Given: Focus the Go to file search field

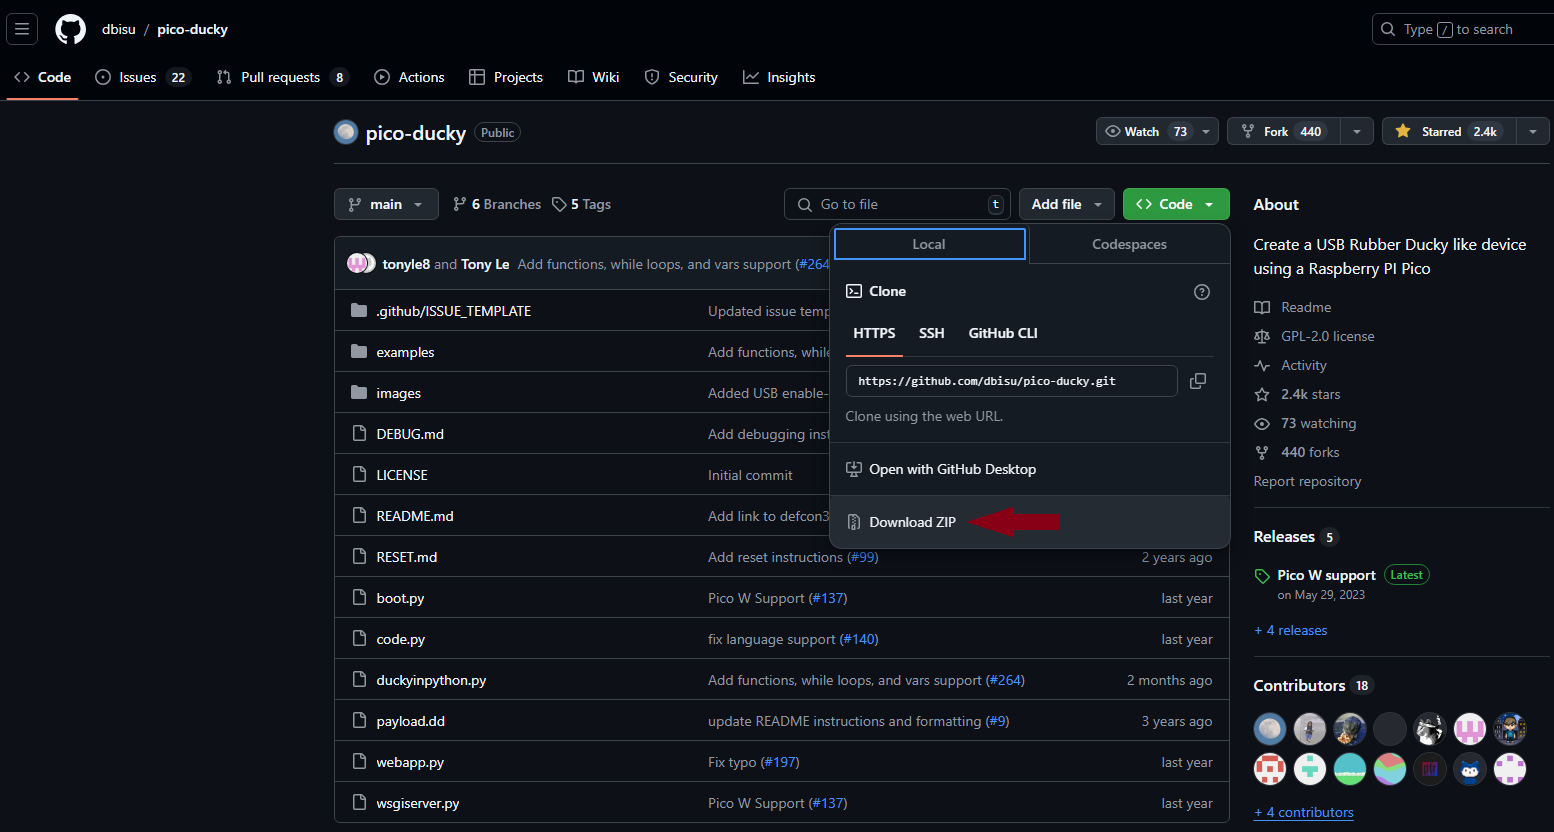Looking at the screenshot, I should point(897,204).
